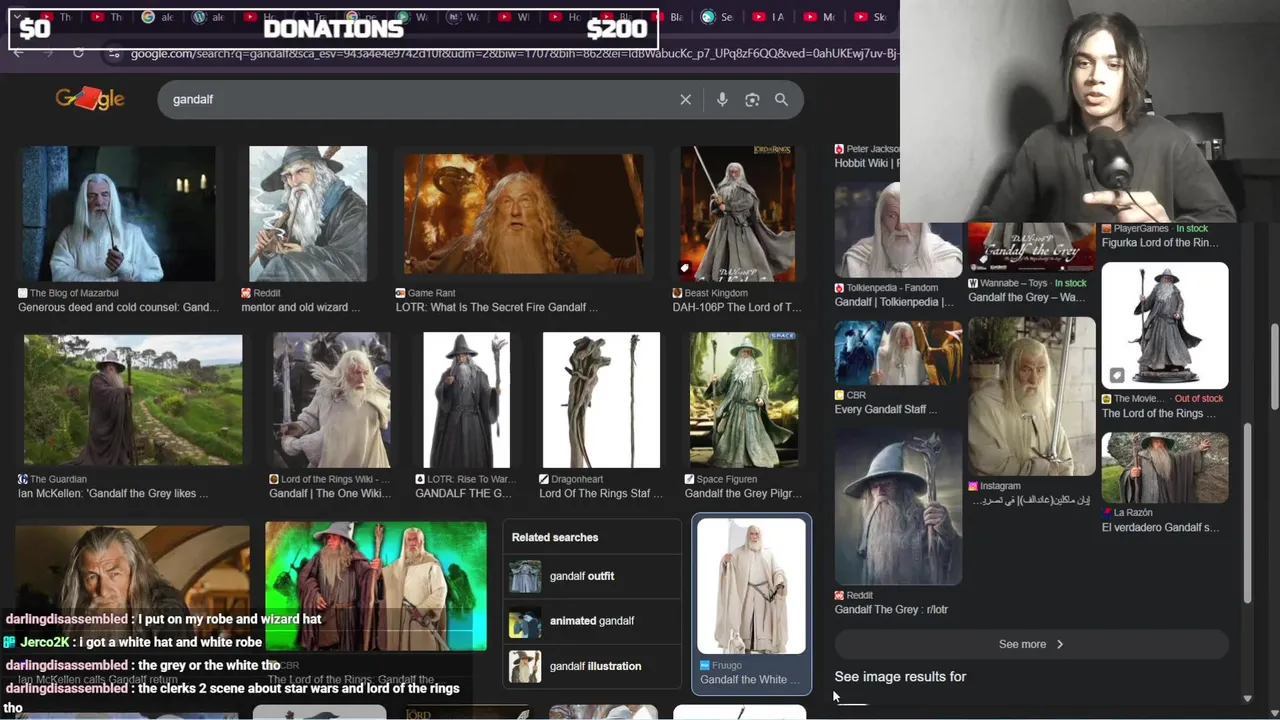Click the La Razón favicon in side panel

click(1107, 513)
